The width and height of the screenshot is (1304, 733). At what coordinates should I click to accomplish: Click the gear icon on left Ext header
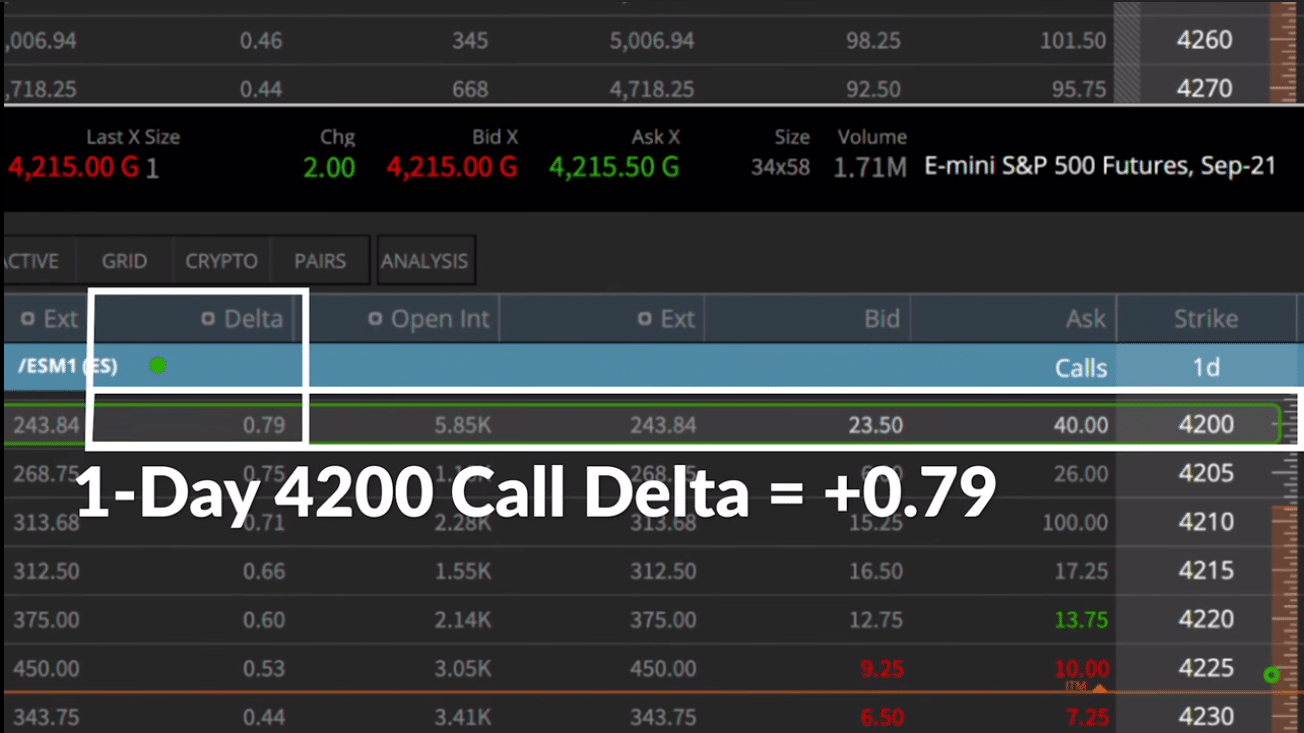coord(28,319)
